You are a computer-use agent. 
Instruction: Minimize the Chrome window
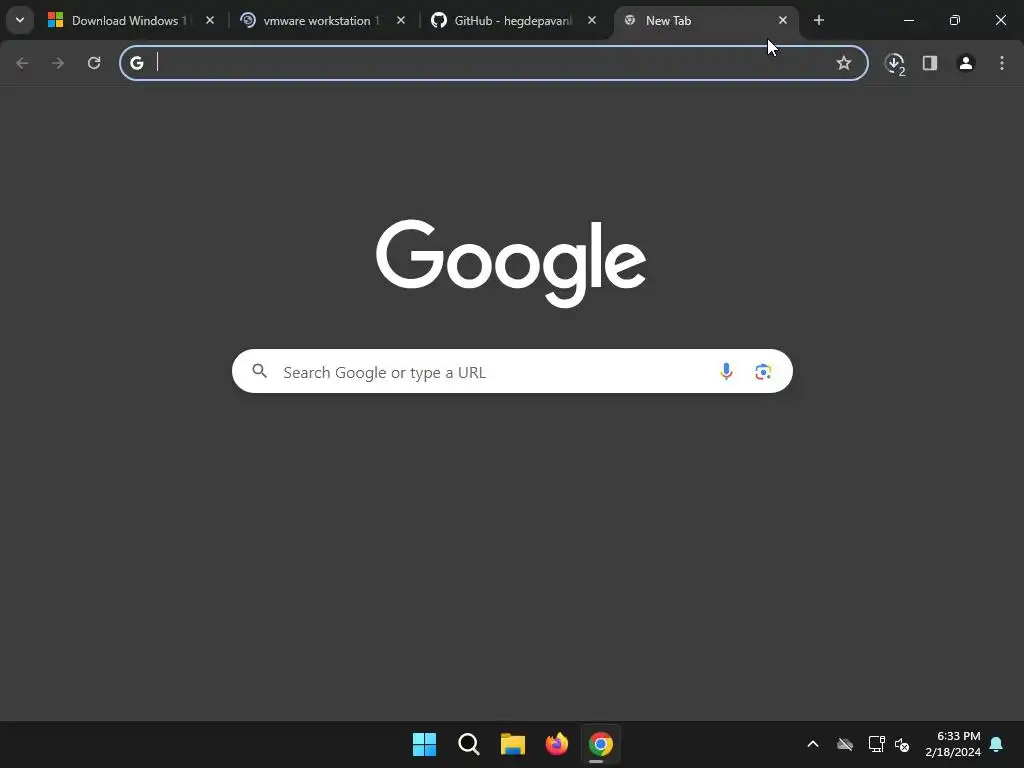coord(908,20)
